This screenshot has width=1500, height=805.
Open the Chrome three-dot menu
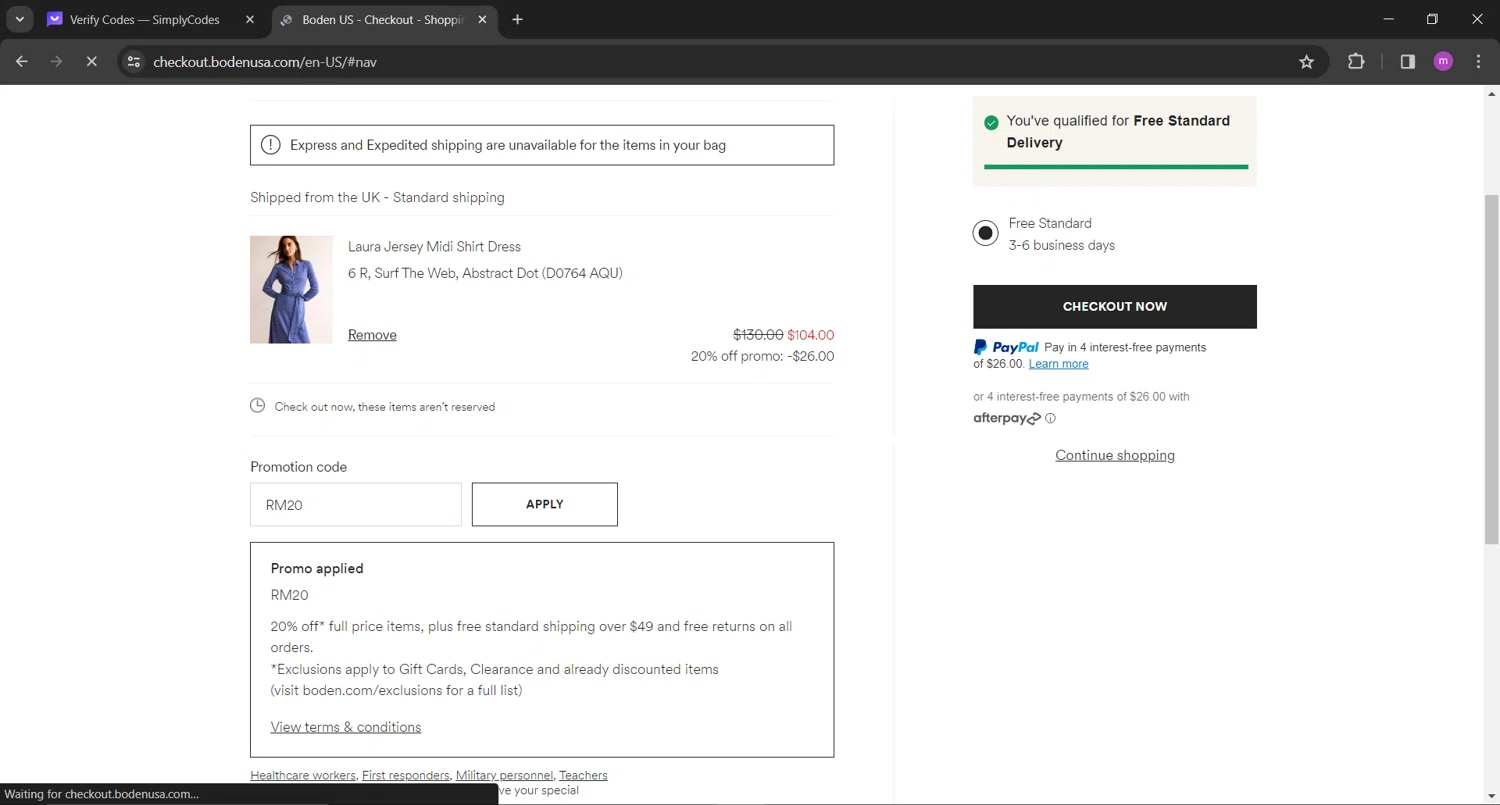point(1478,62)
